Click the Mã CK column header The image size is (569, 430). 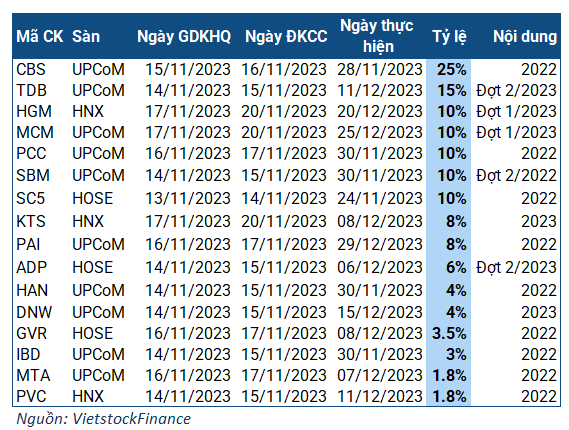click(x=40, y=37)
